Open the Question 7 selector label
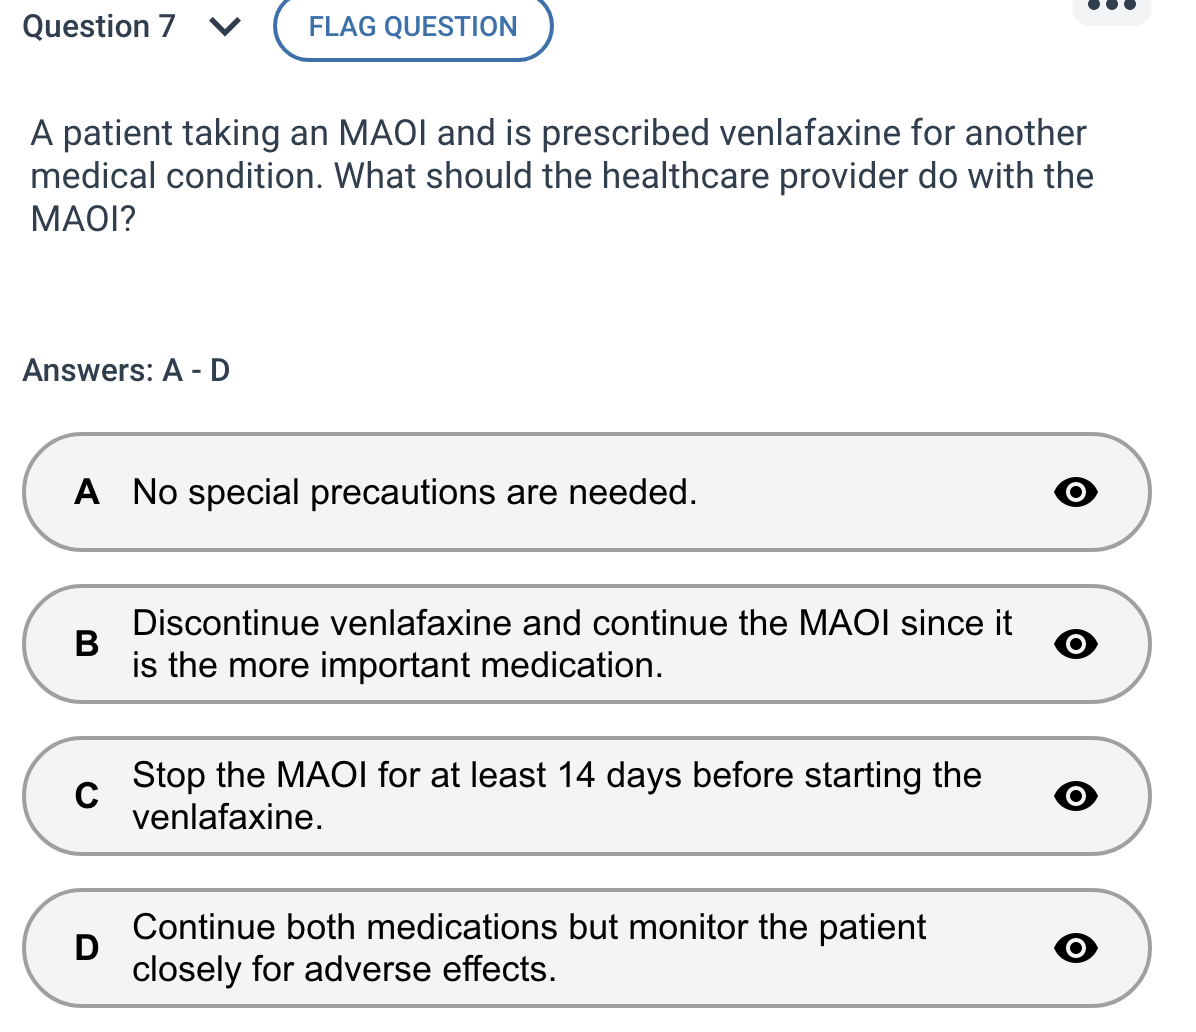The height and width of the screenshot is (1032, 1196). tap(99, 27)
